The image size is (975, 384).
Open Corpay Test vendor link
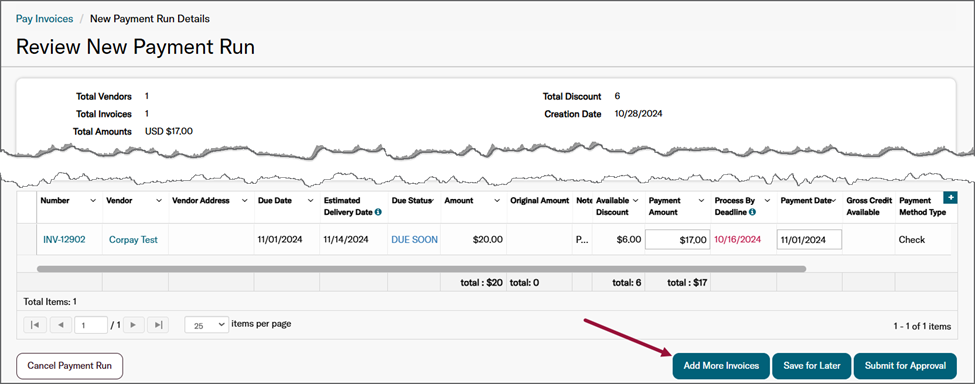(133, 239)
